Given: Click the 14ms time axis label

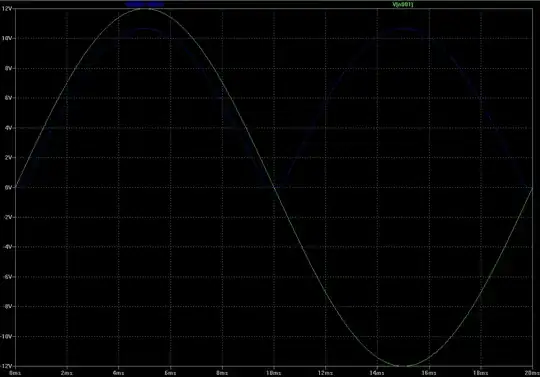Looking at the screenshot, I should click(x=377, y=373).
